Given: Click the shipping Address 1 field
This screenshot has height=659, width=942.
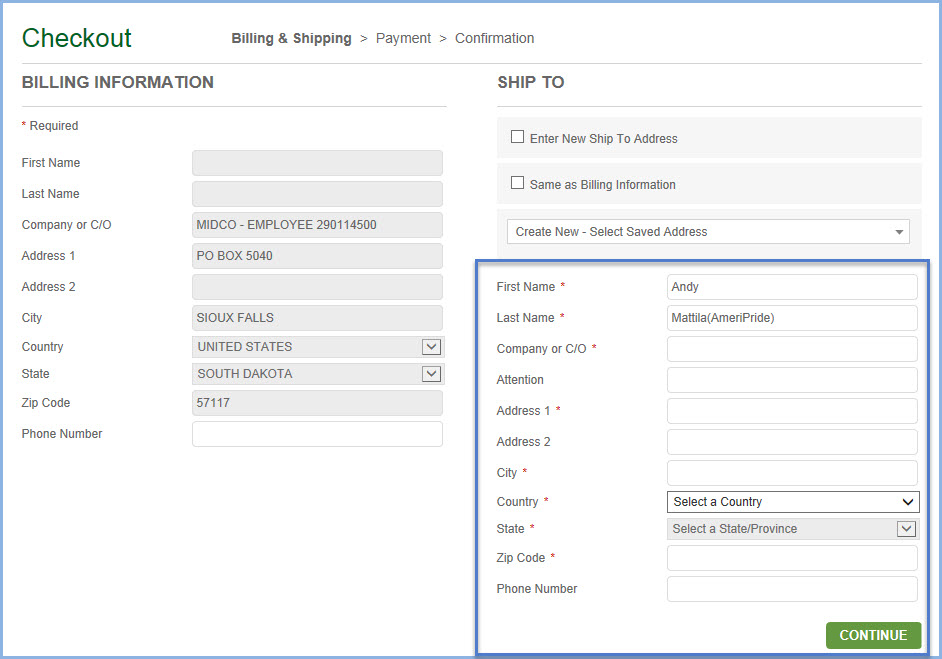Looking at the screenshot, I should (x=792, y=411).
